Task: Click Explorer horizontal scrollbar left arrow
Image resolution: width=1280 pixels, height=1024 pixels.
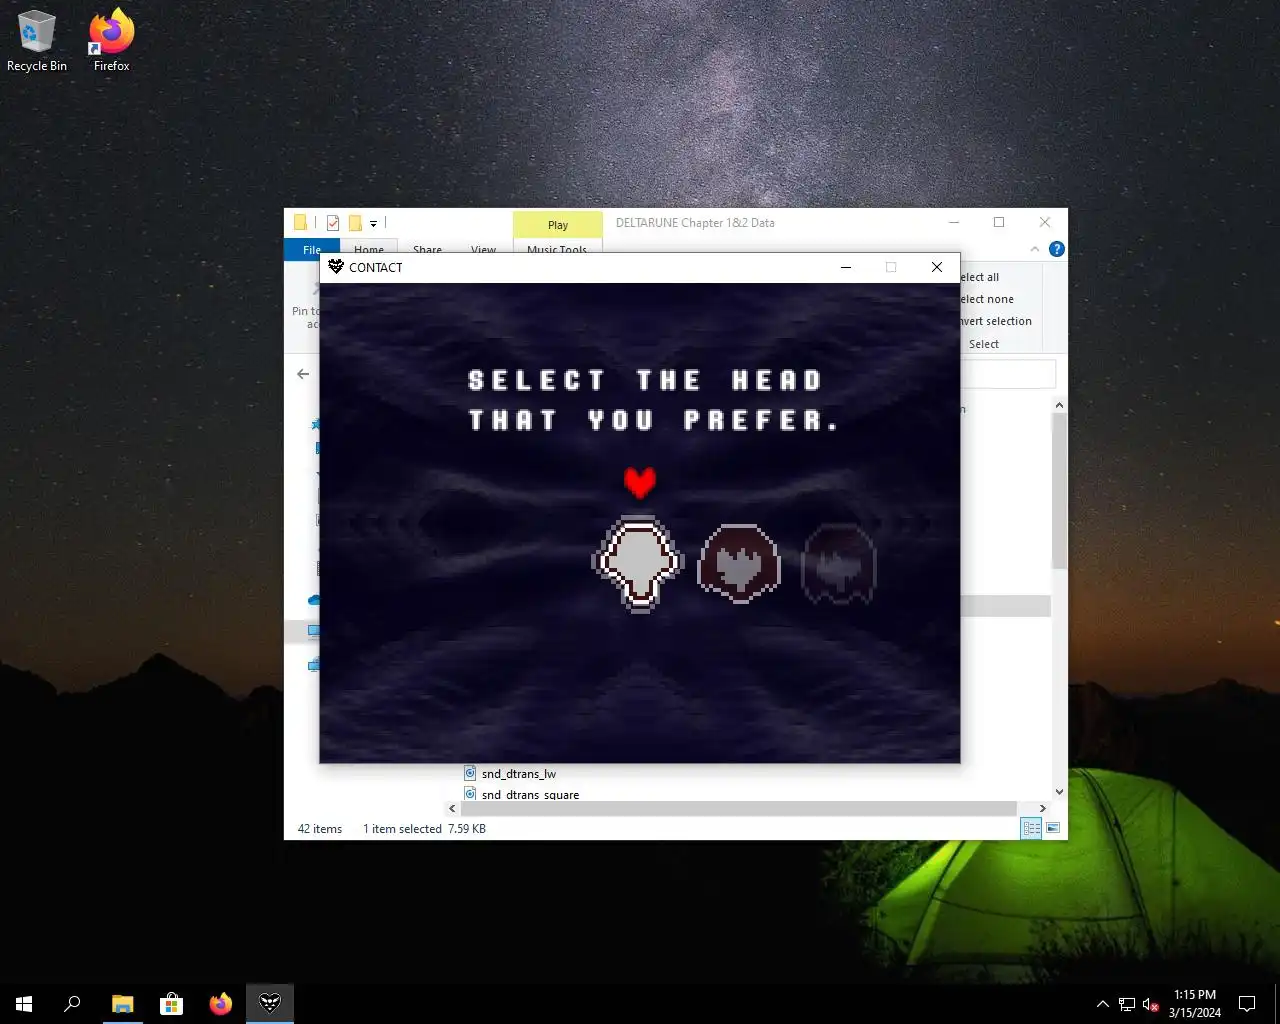Action: click(452, 808)
